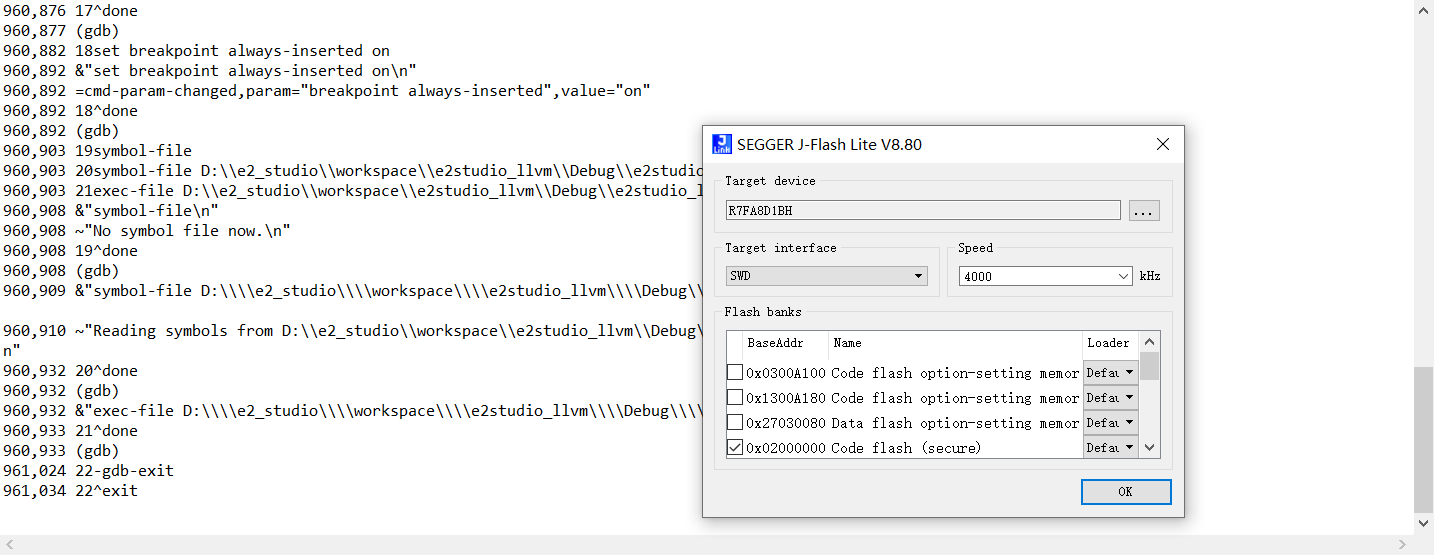Uncheck flash bank 0x02000000 Code flash (secure)

[x=735, y=447]
